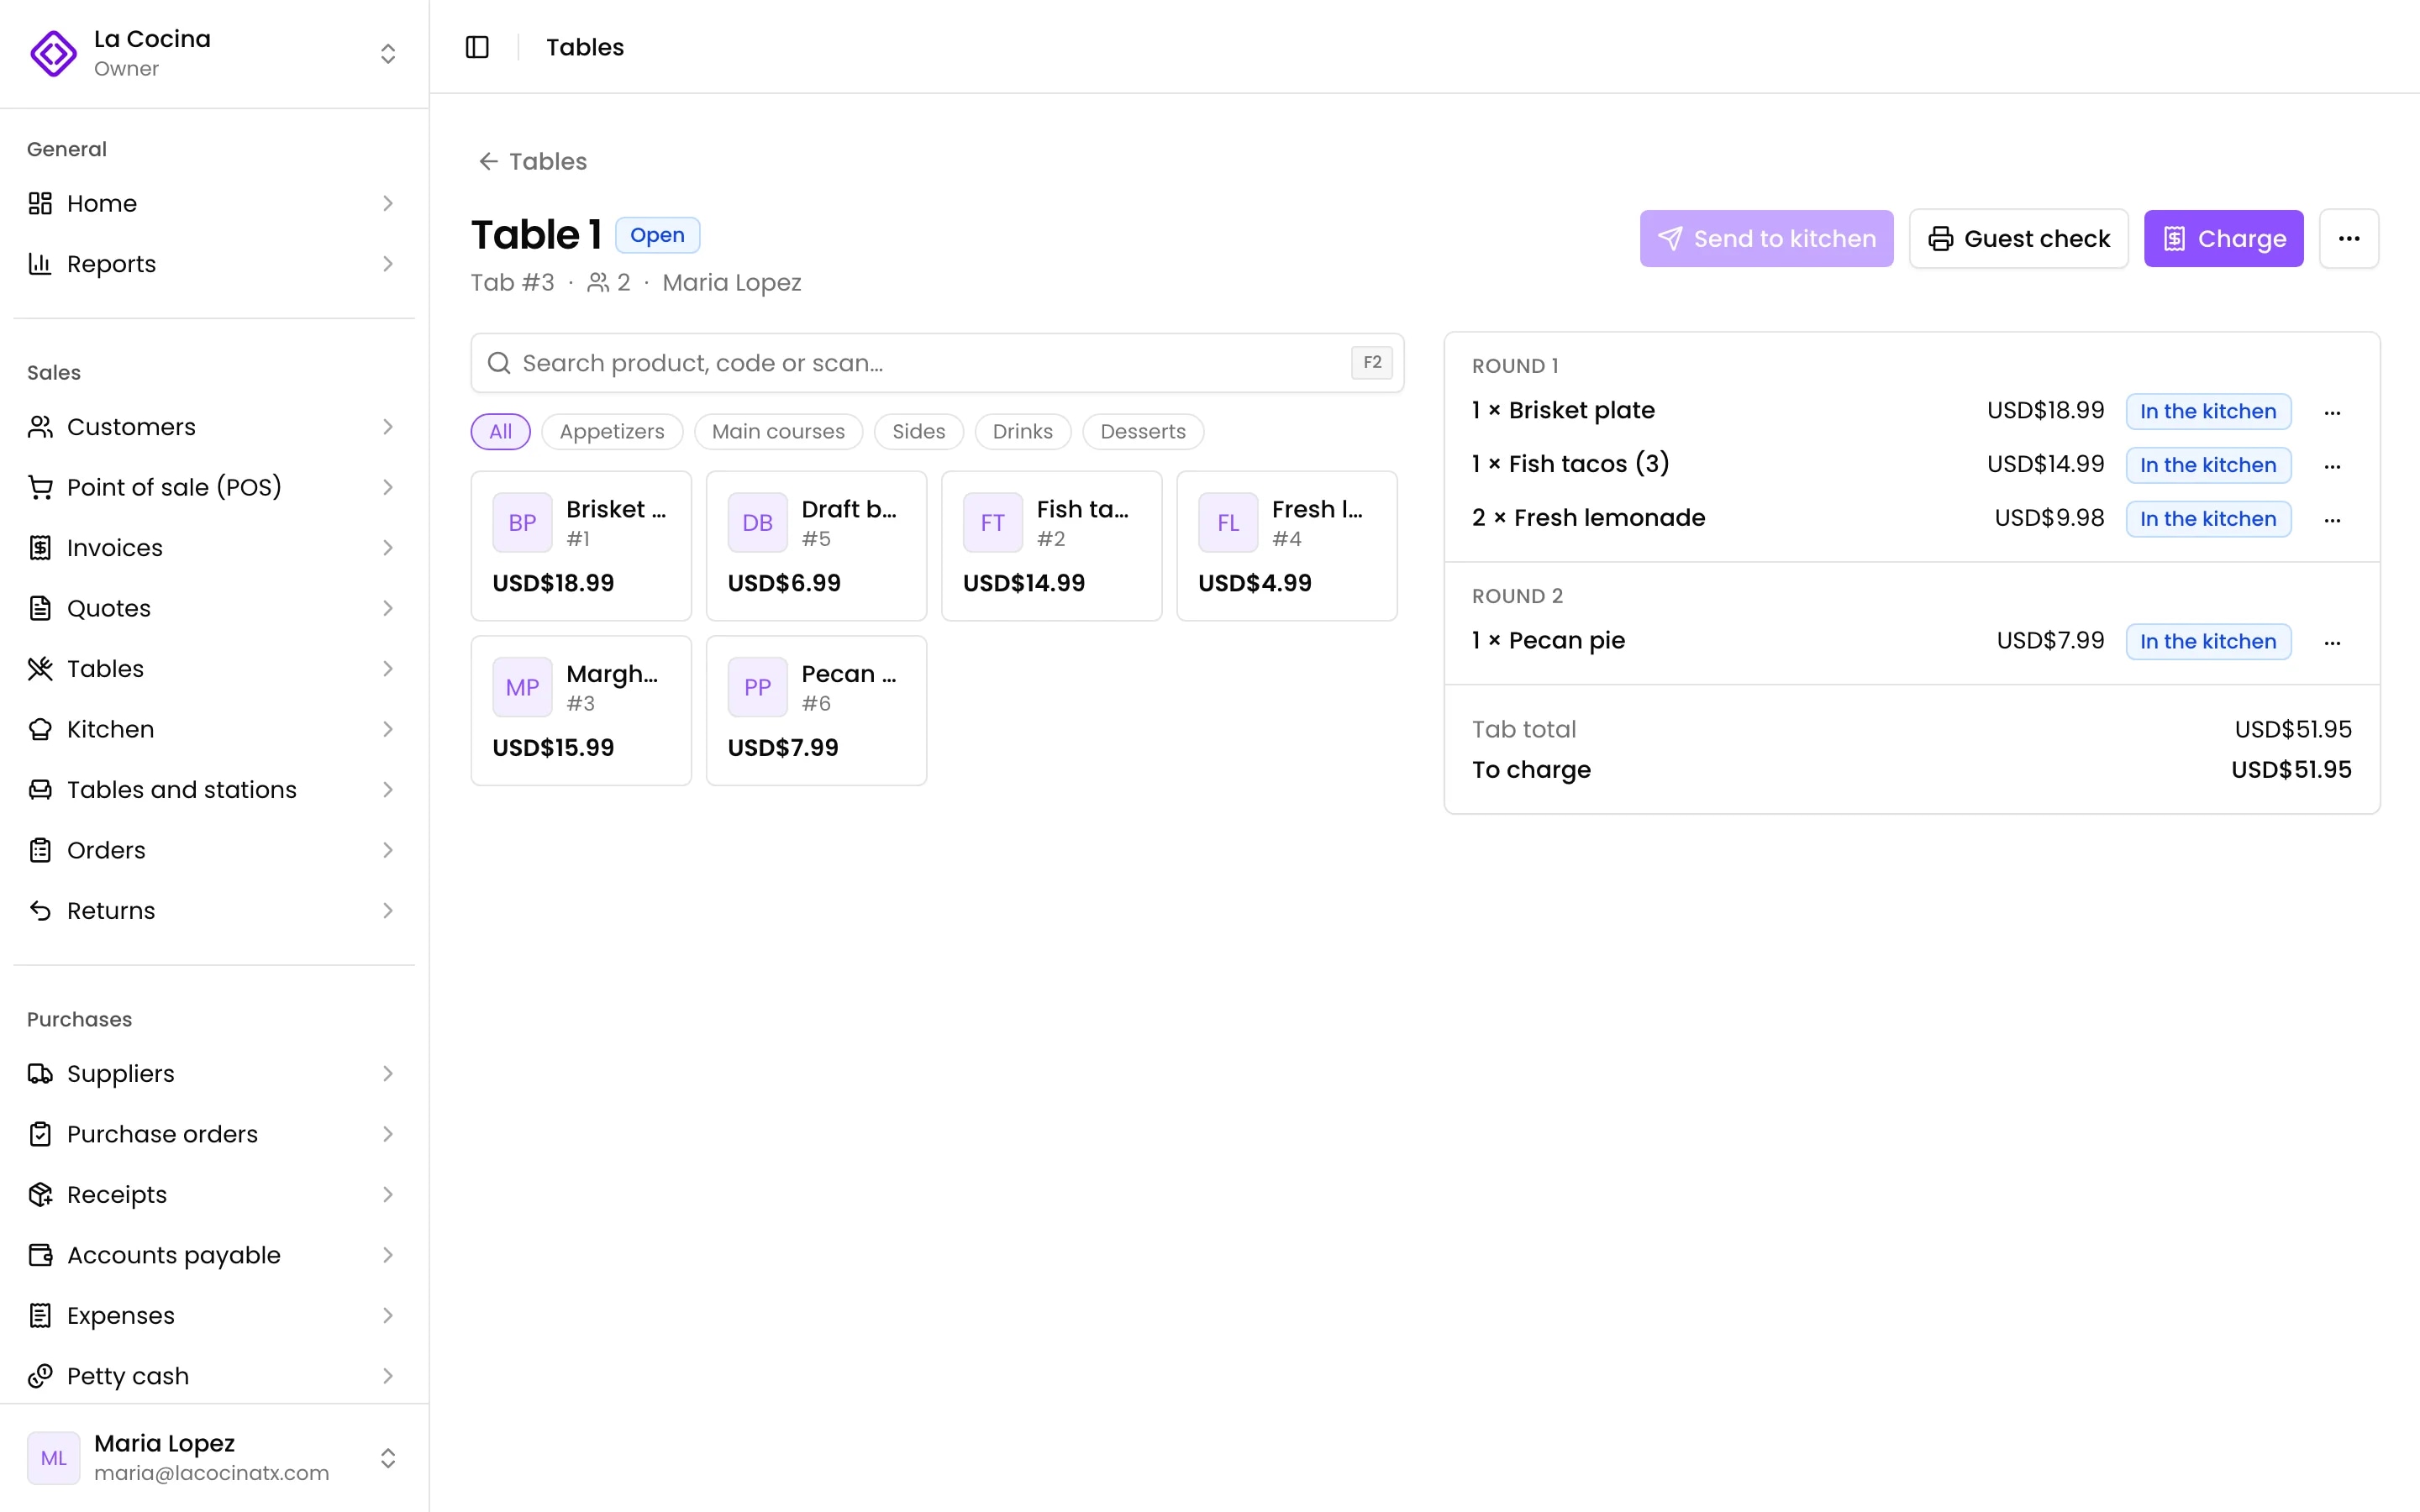
Task: Expand the Orders section chevron
Action: 388,850
